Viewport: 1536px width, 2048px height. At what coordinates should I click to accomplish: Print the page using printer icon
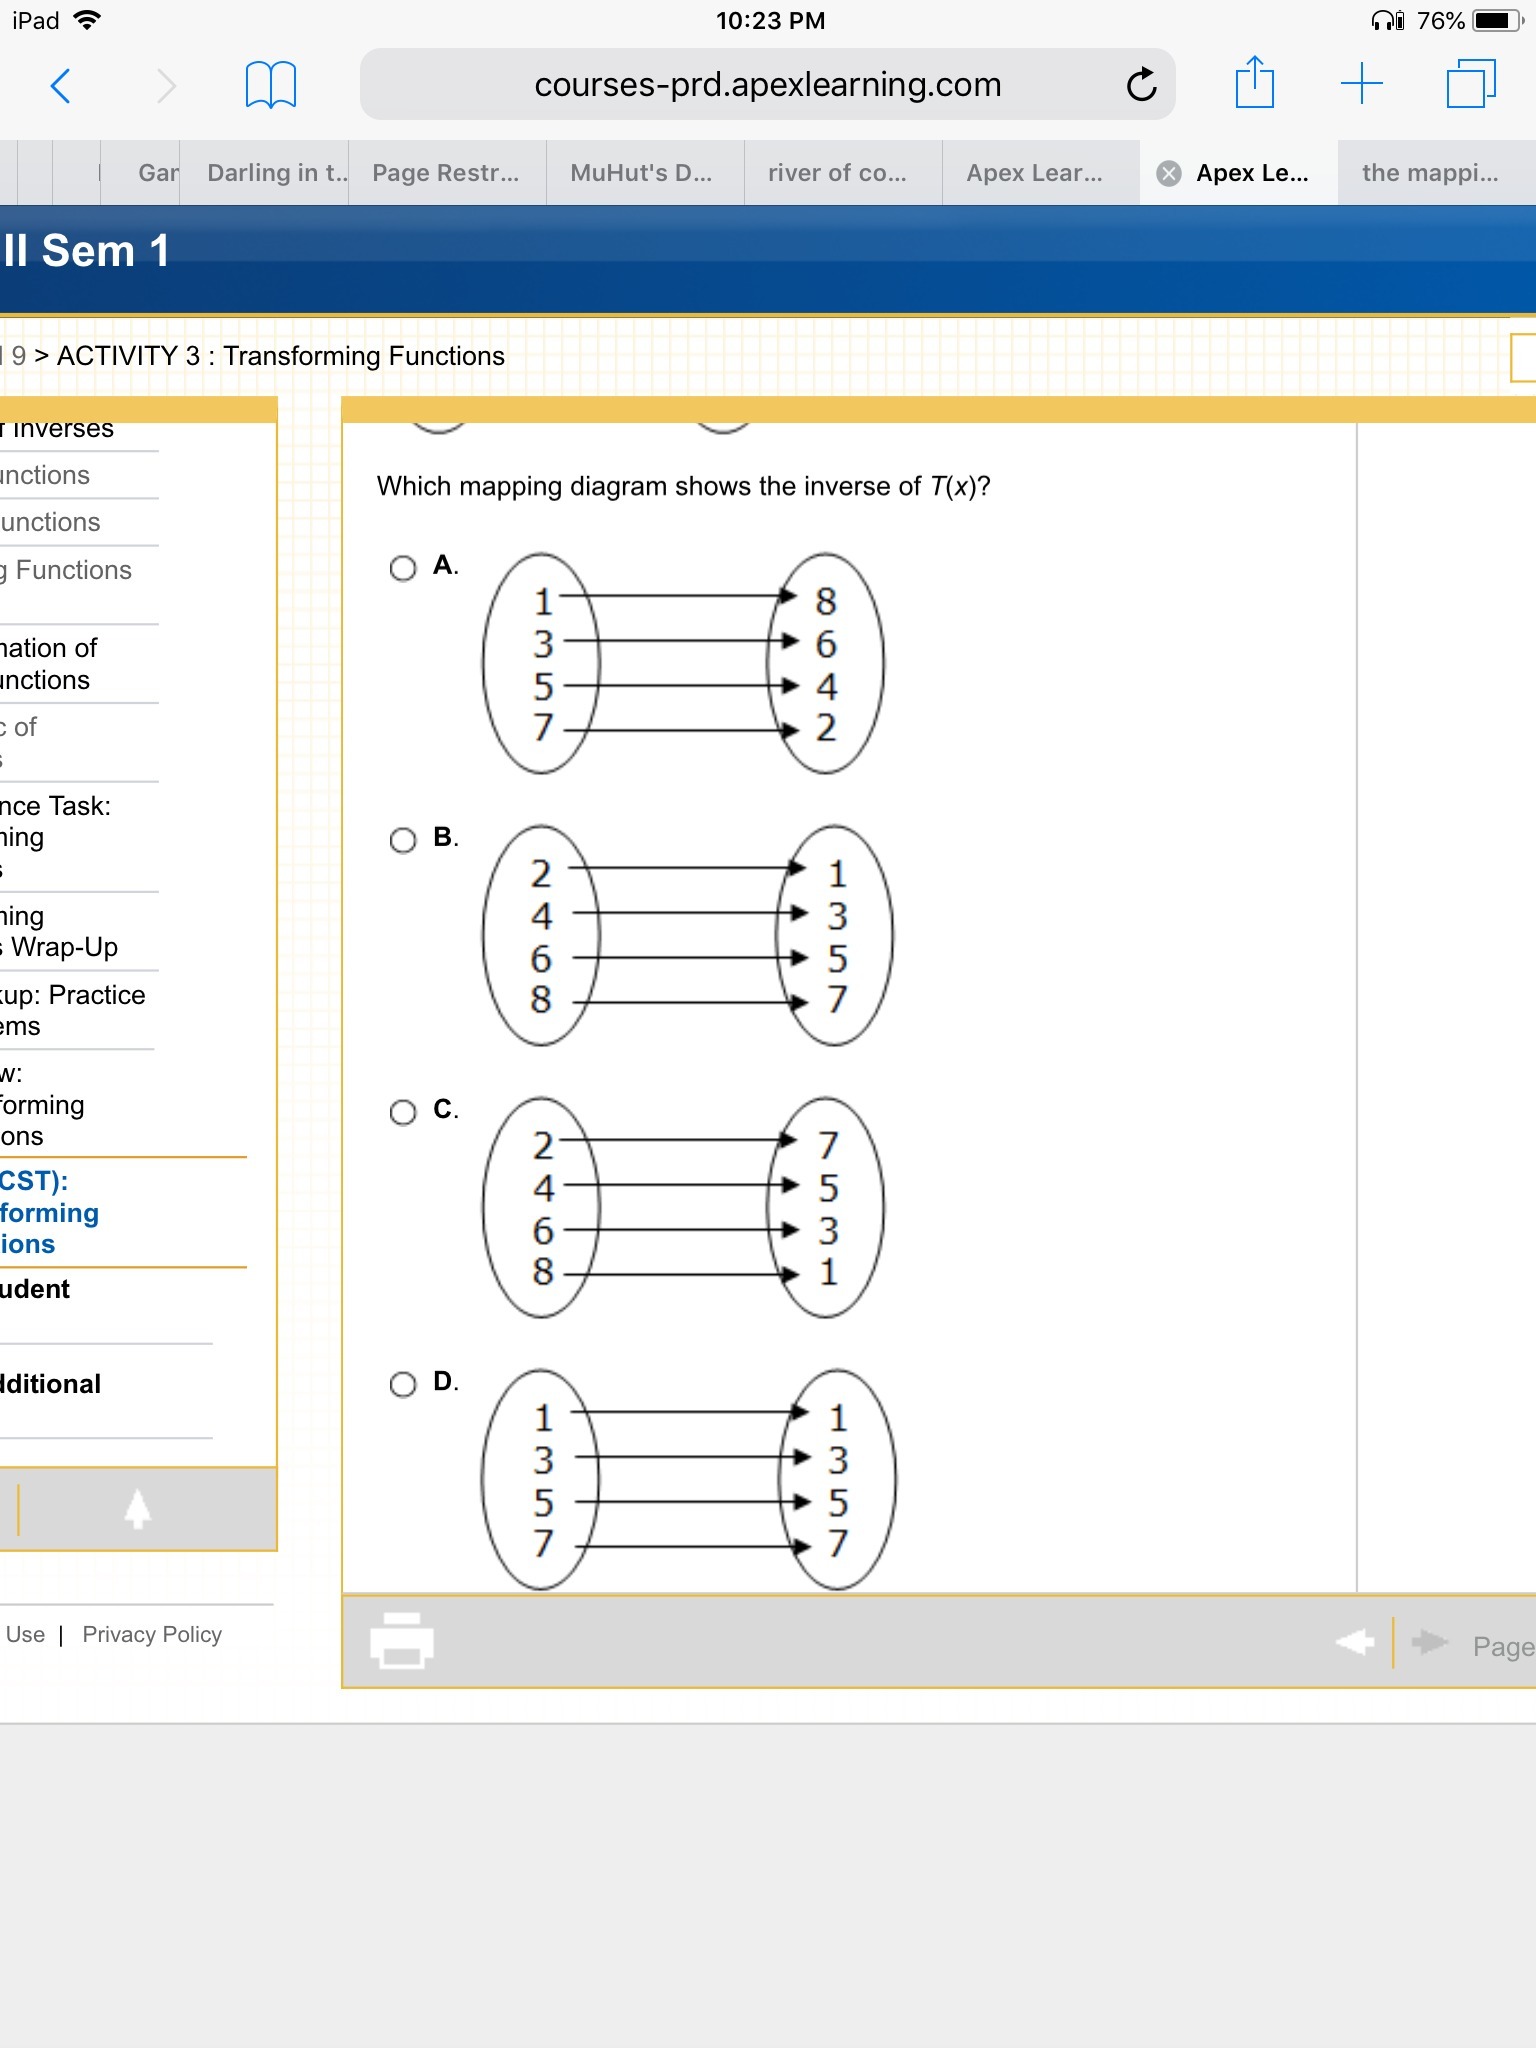(402, 1641)
